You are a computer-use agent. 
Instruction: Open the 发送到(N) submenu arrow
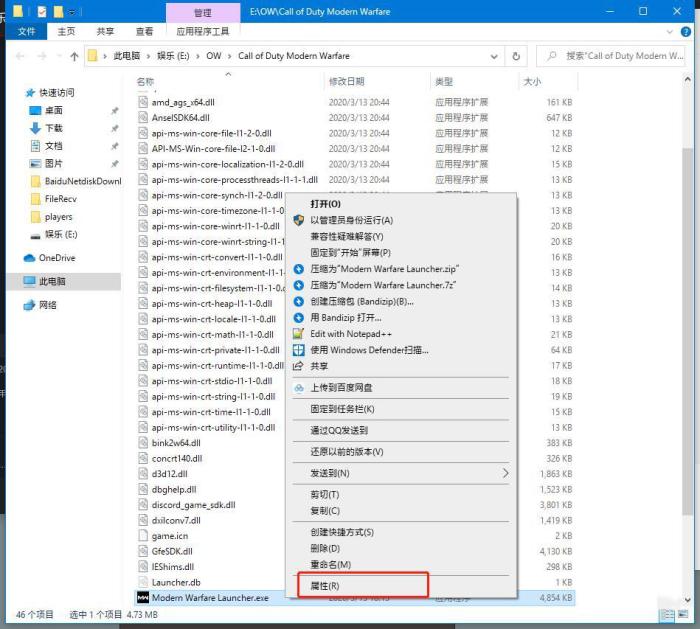click(x=505, y=473)
